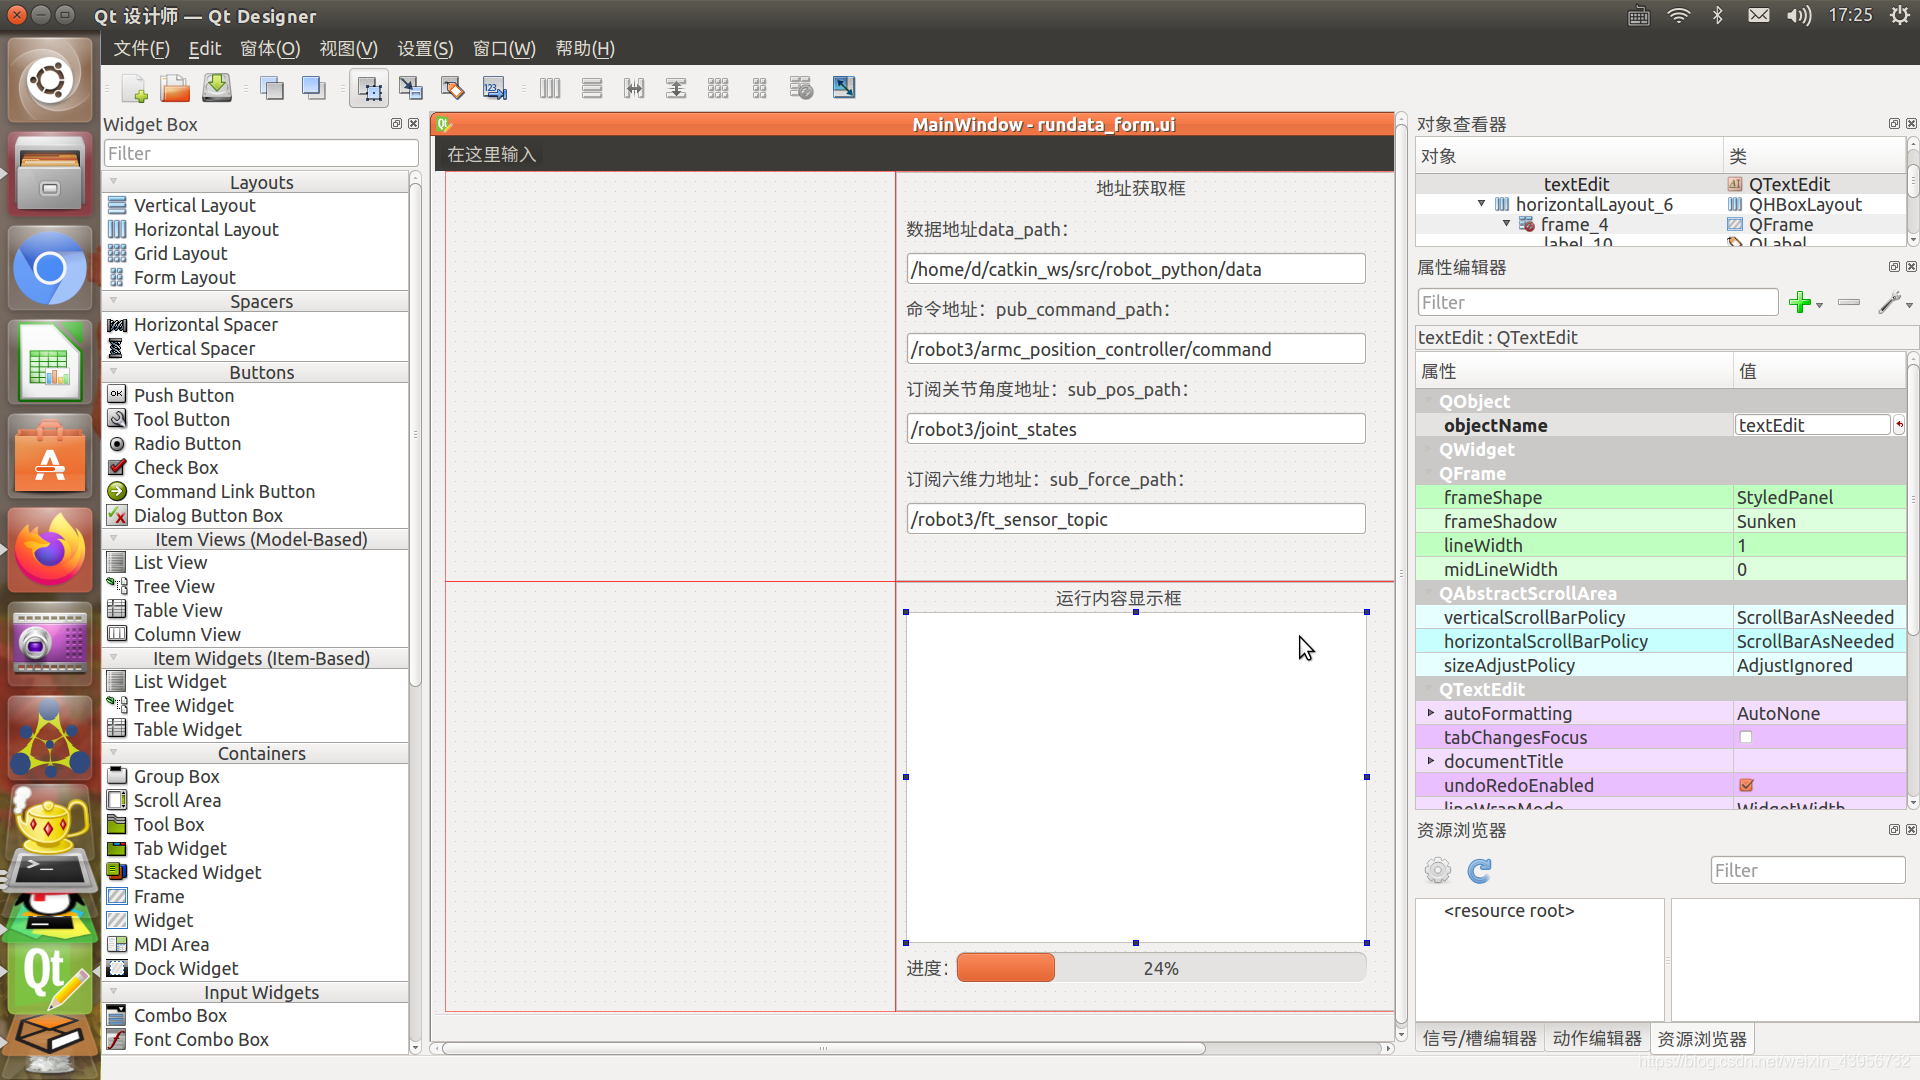Click the Widget Box close icon
The image size is (1920, 1080).
[414, 124]
